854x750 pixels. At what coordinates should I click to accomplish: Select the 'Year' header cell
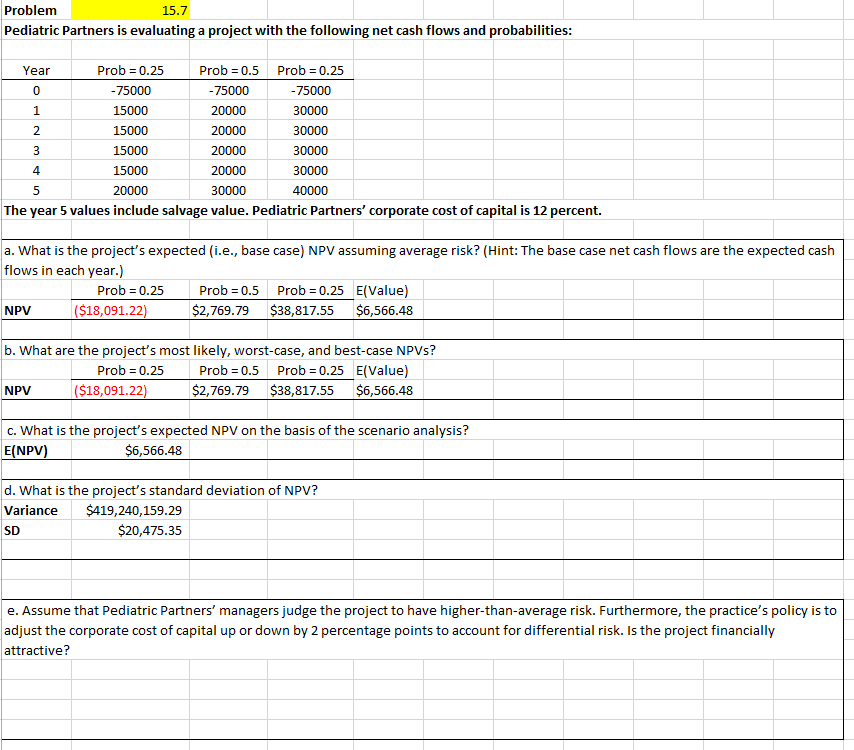tap(36, 70)
